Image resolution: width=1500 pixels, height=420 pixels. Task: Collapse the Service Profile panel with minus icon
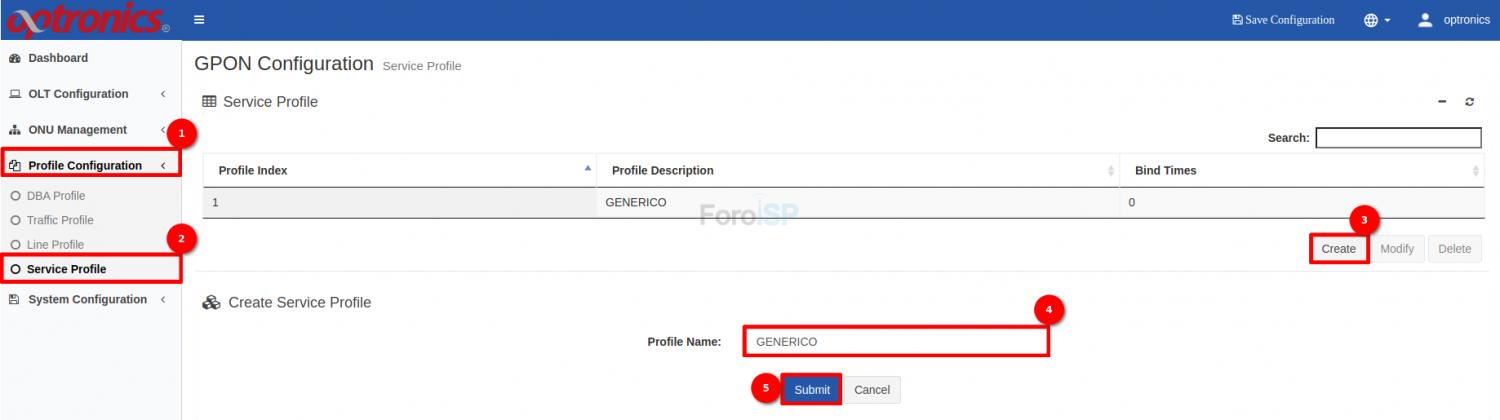pos(1442,102)
